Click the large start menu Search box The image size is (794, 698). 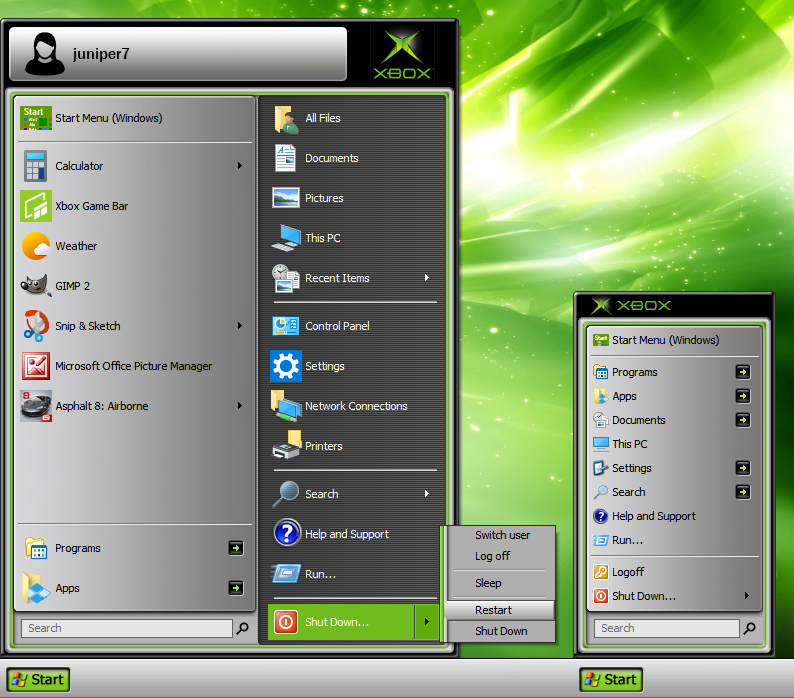[x=126, y=628]
